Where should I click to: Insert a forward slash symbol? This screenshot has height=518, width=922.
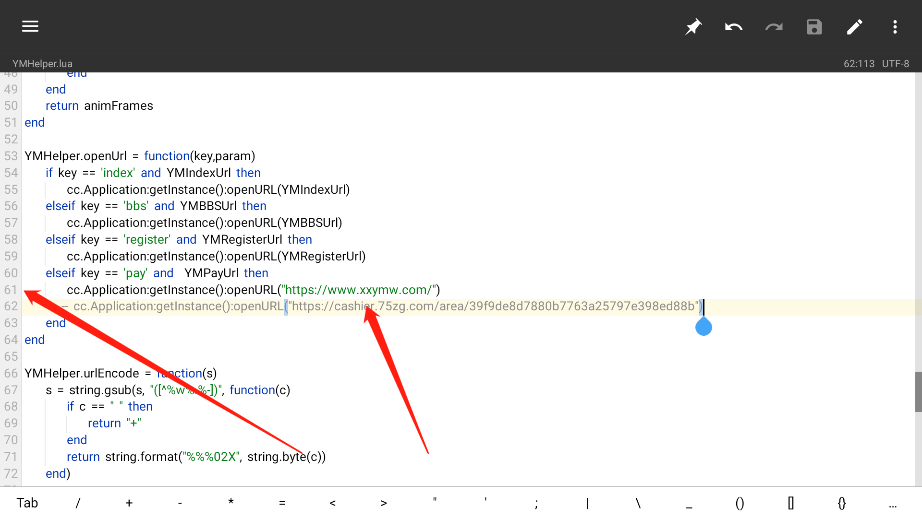click(78, 503)
